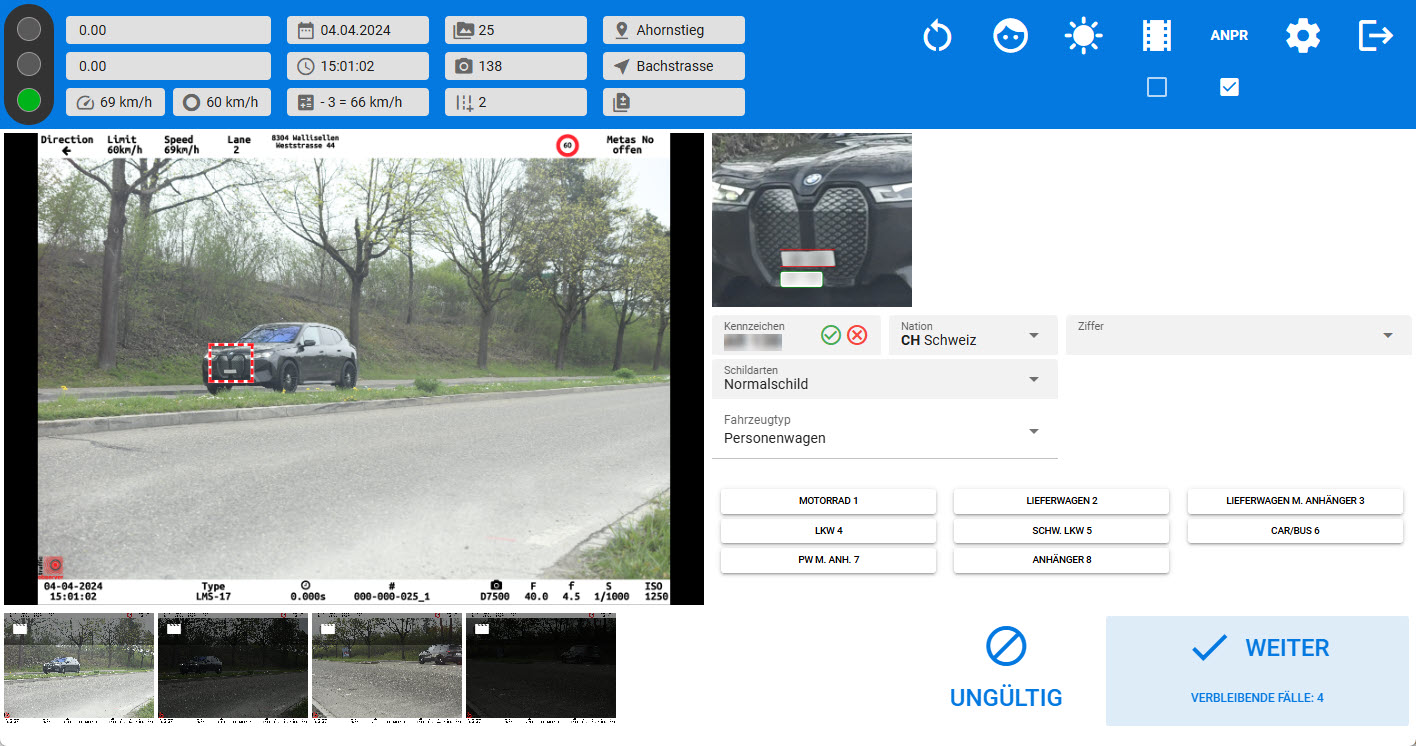
Task: Select the third thumbnail in the image strip
Action: 387,667
